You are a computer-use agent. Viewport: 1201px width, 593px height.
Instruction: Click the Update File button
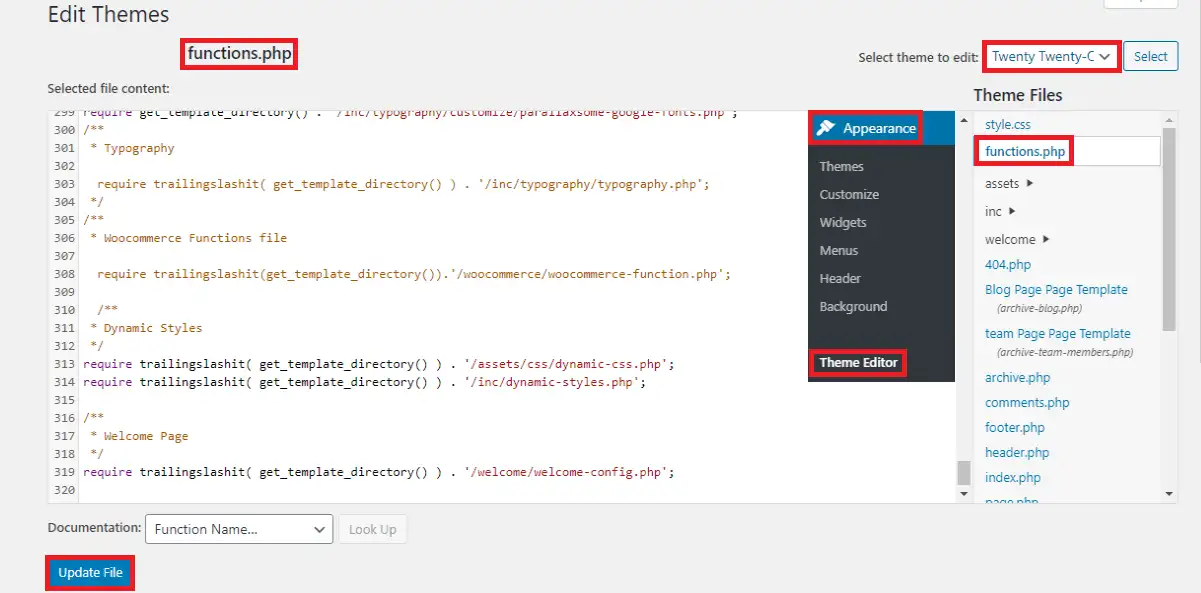pyautogui.click(x=90, y=573)
